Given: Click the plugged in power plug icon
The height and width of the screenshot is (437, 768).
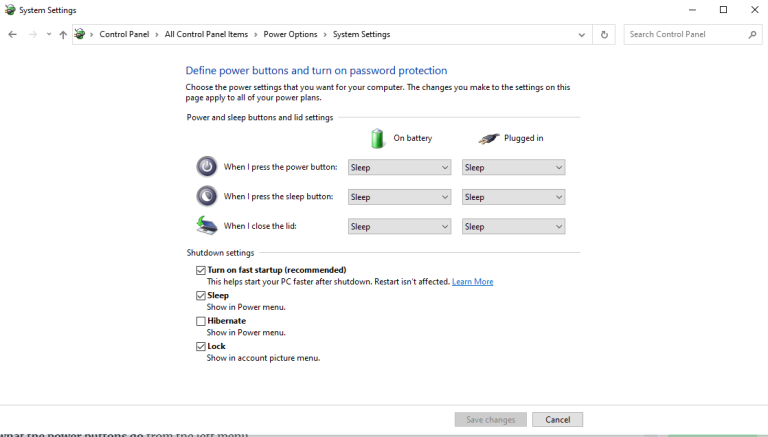Looking at the screenshot, I should pyautogui.click(x=488, y=139).
